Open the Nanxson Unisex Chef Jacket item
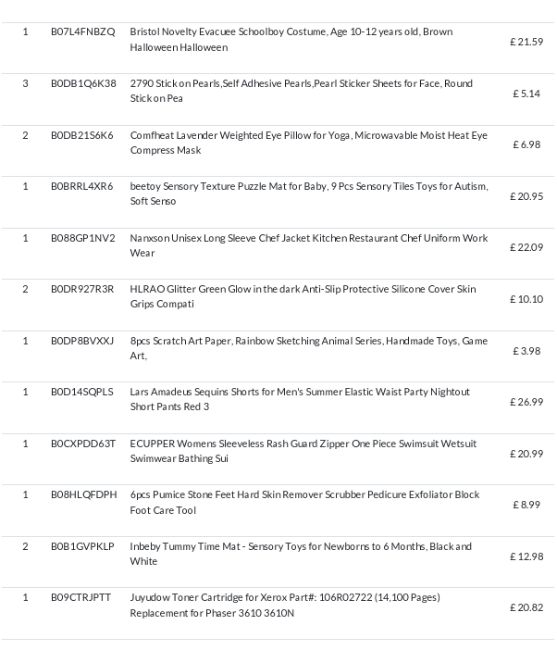The width and height of the screenshot is (557, 650). (x=309, y=245)
